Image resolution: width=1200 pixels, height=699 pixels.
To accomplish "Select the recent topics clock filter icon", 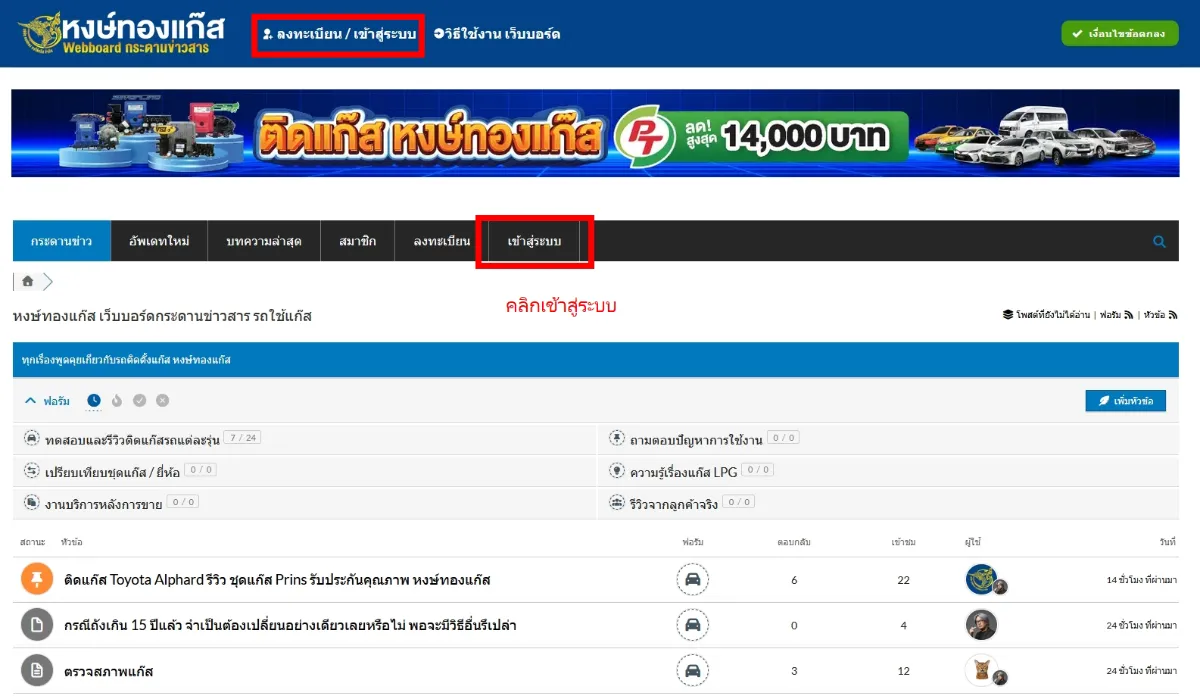I will click(93, 400).
